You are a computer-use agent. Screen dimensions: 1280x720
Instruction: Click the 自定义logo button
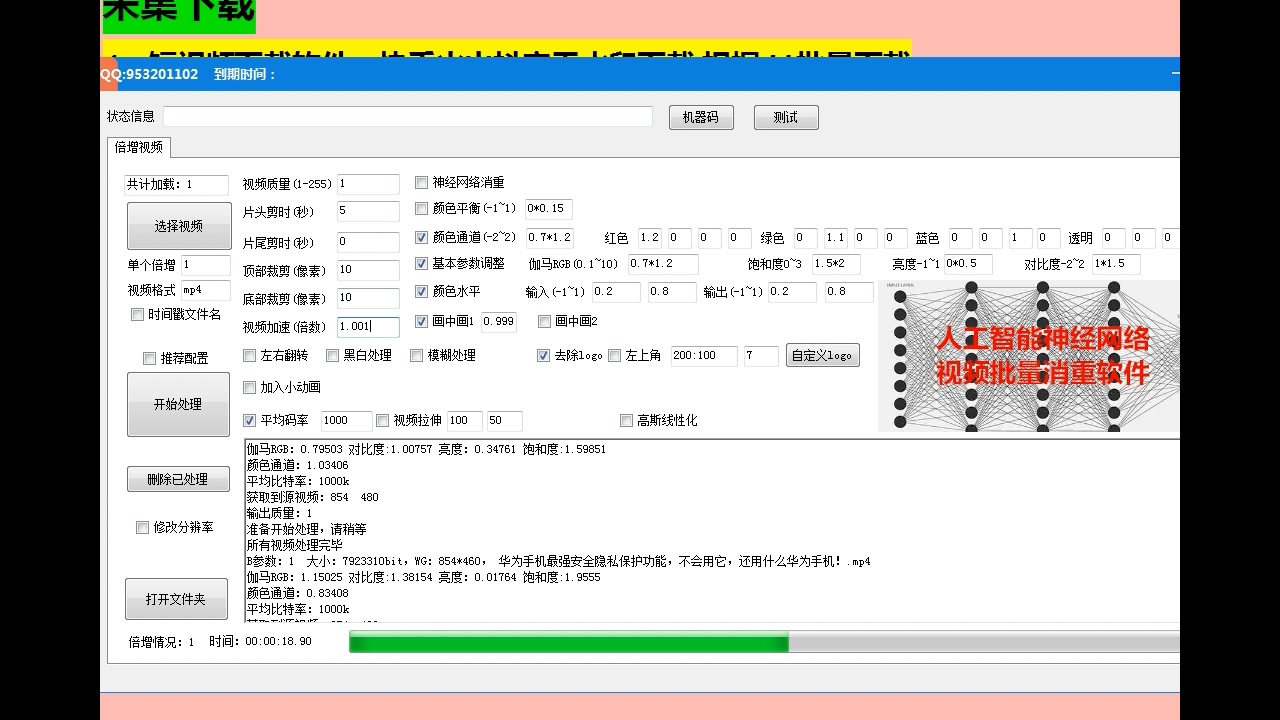822,355
